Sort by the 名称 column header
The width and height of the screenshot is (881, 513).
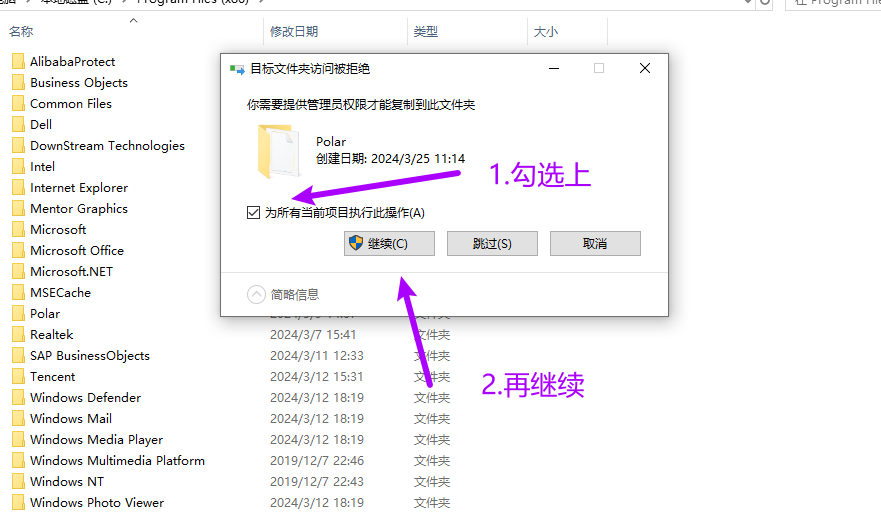[x=21, y=31]
